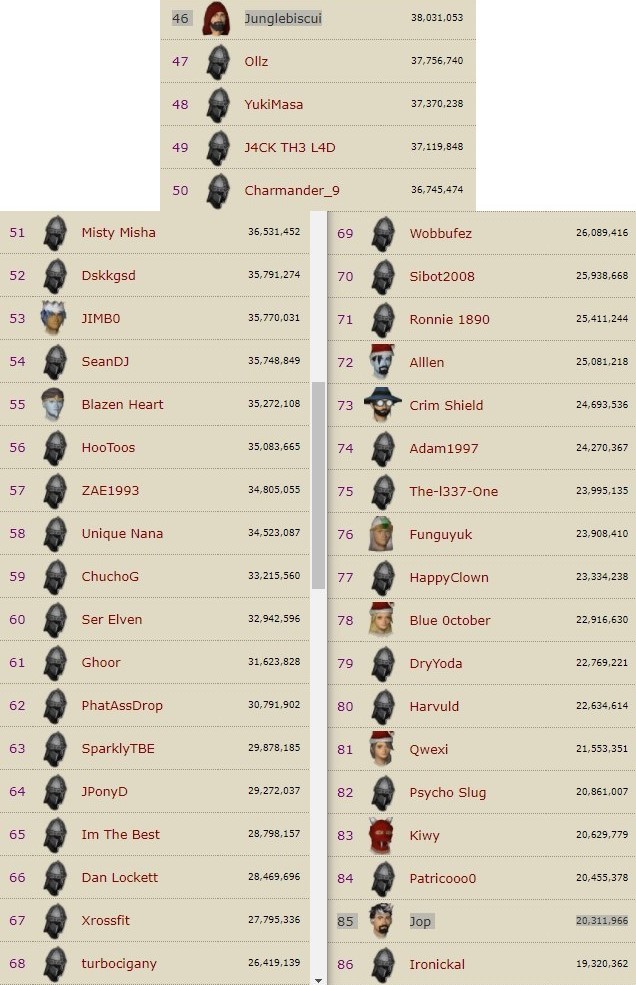Click the The-l337-One player name
This screenshot has width=636, height=985.
coord(454,491)
